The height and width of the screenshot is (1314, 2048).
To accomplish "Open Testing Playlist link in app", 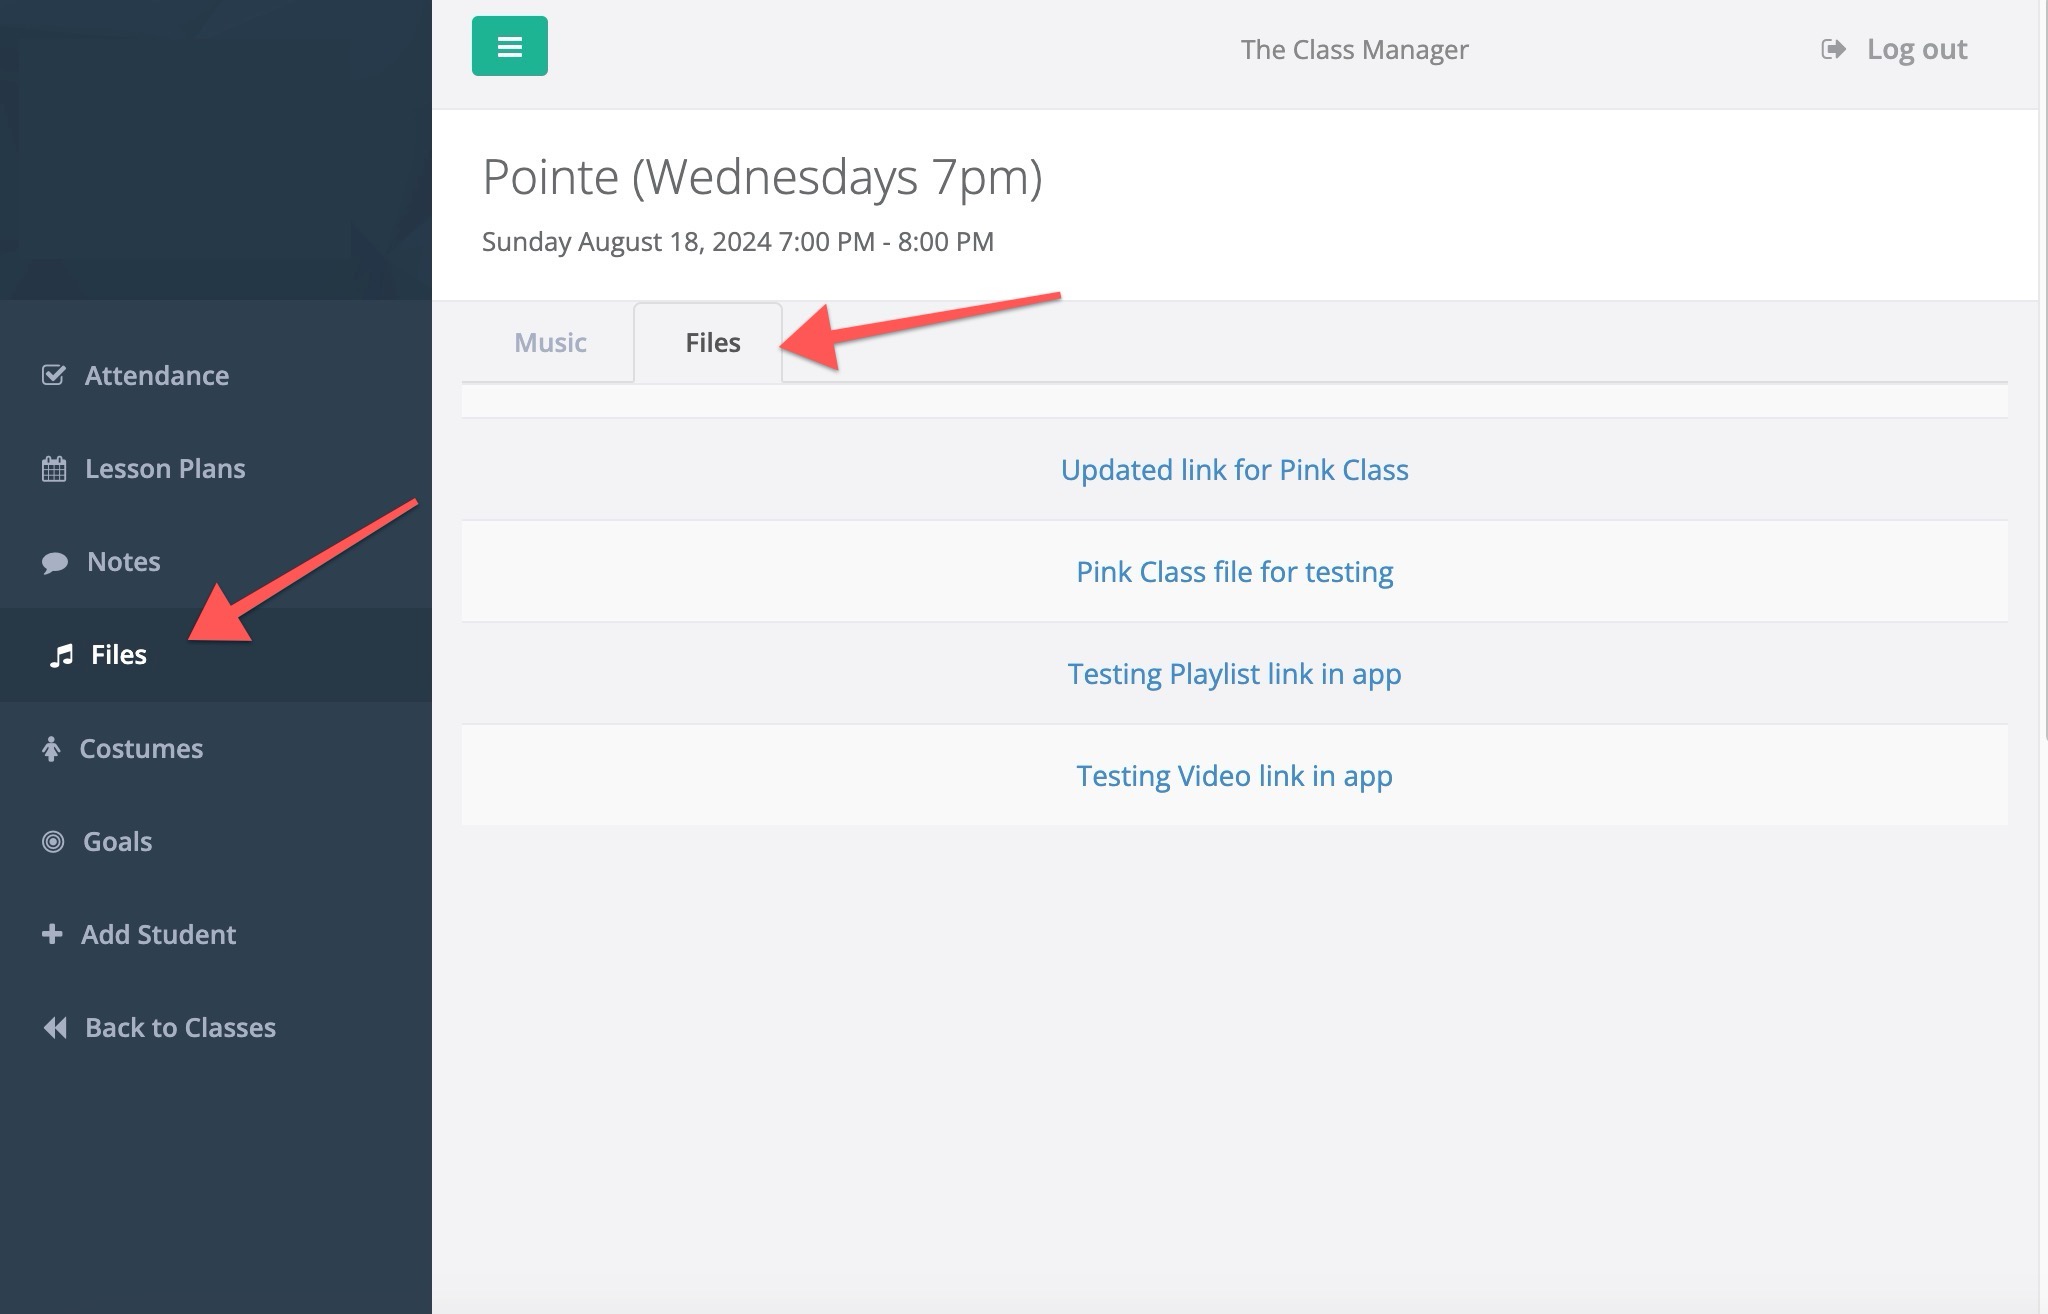I will (x=1234, y=674).
